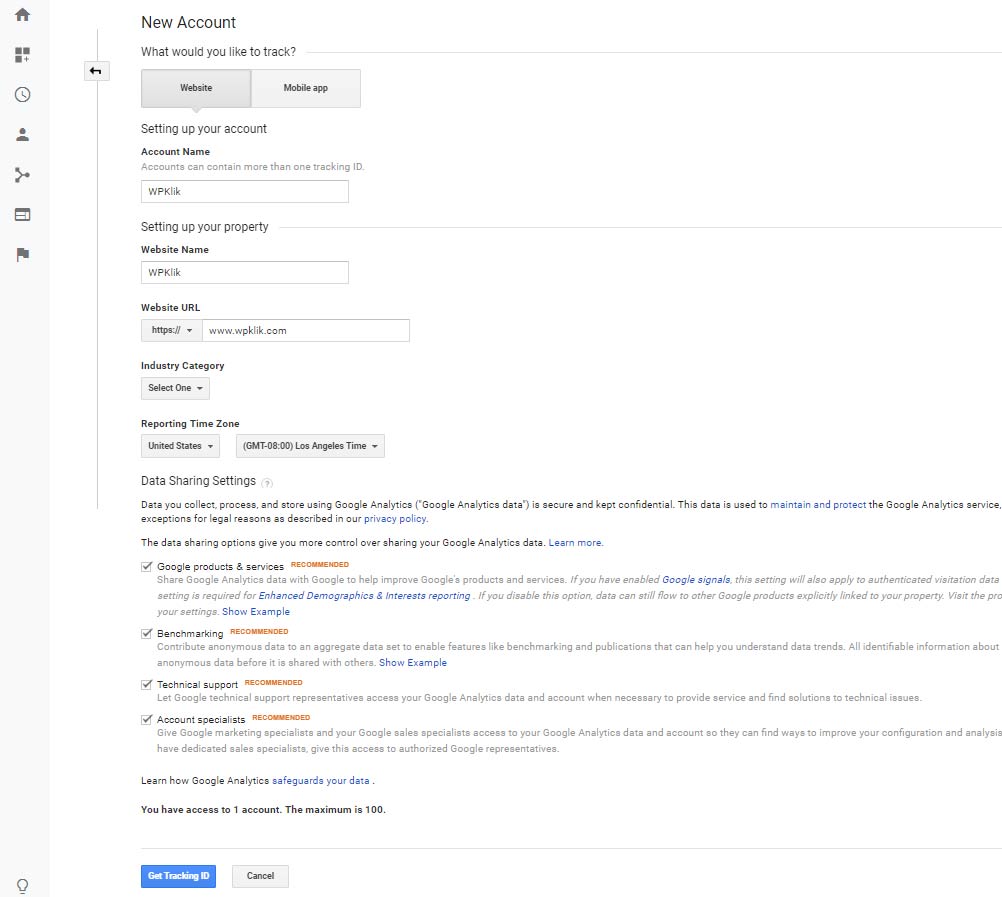Open the Behavior window icon in sidebar
Viewport: 1002px width, 897px height.
tap(22, 215)
